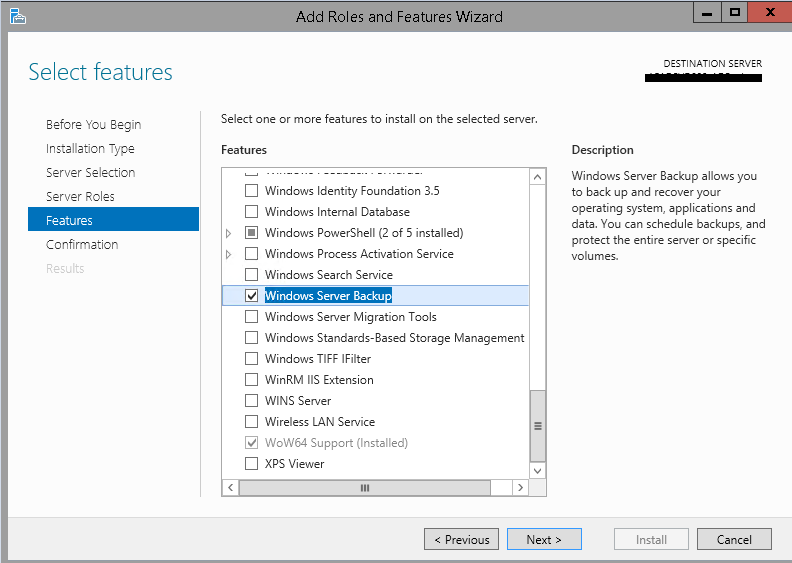Check Windows Process Activation Service

click(x=251, y=253)
